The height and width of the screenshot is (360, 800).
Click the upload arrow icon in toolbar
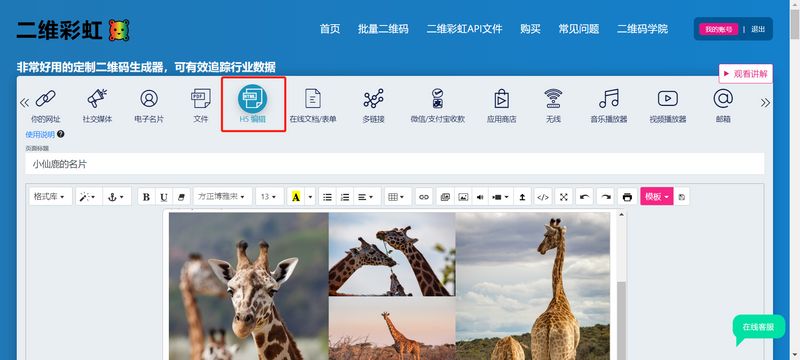[522, 196]
